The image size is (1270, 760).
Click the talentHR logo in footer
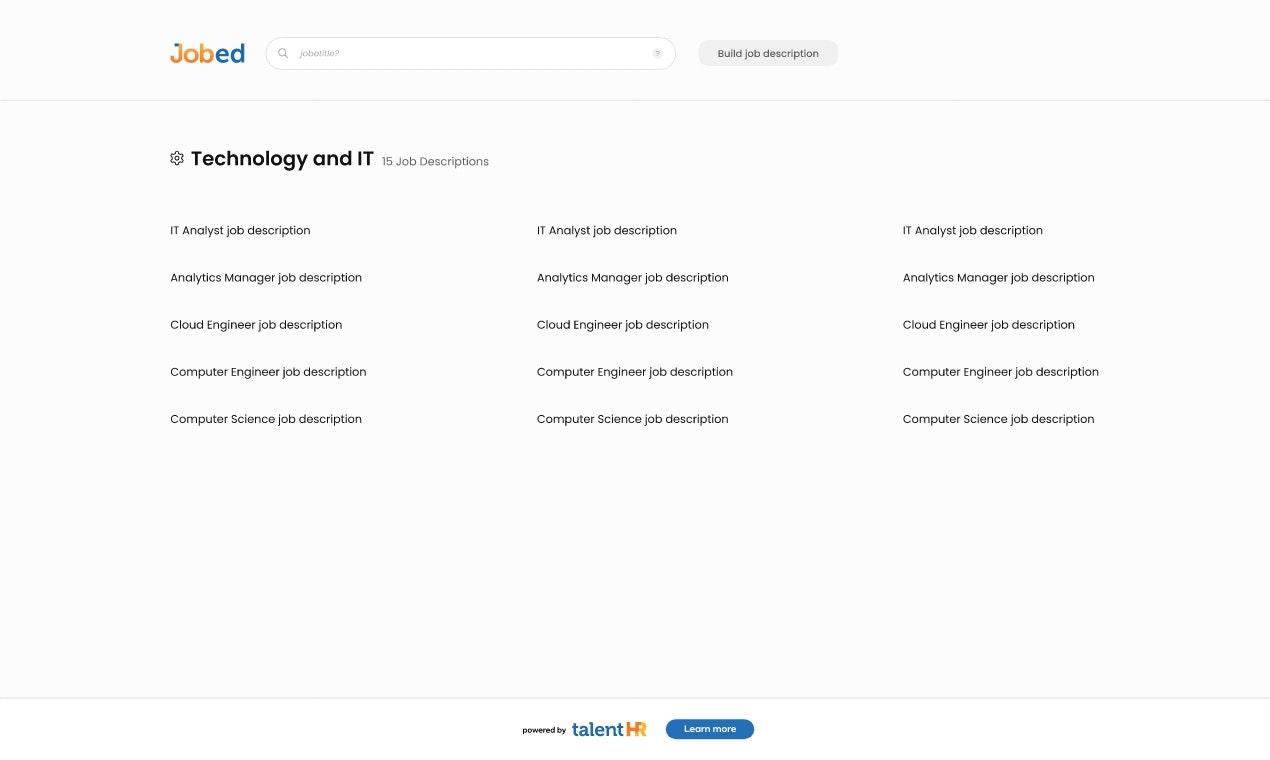(x=608, y=729)
